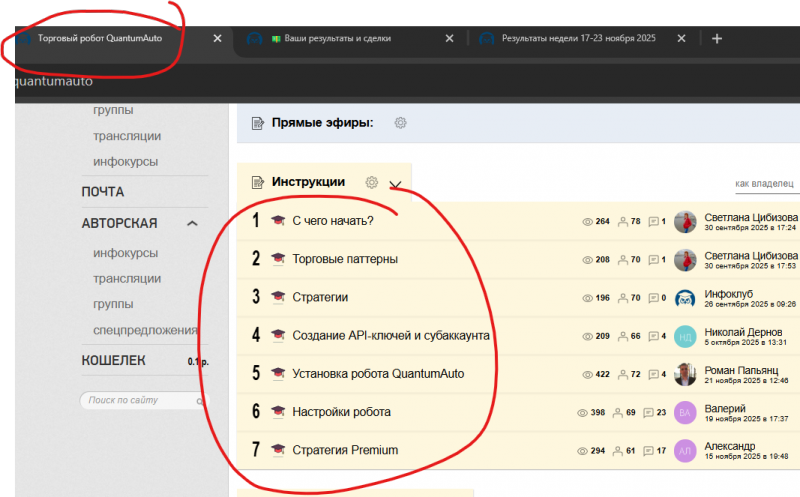The image size is (800, 497).
Task: Open 'спецпредложения' in the sidebar
Action: point(145,330)
